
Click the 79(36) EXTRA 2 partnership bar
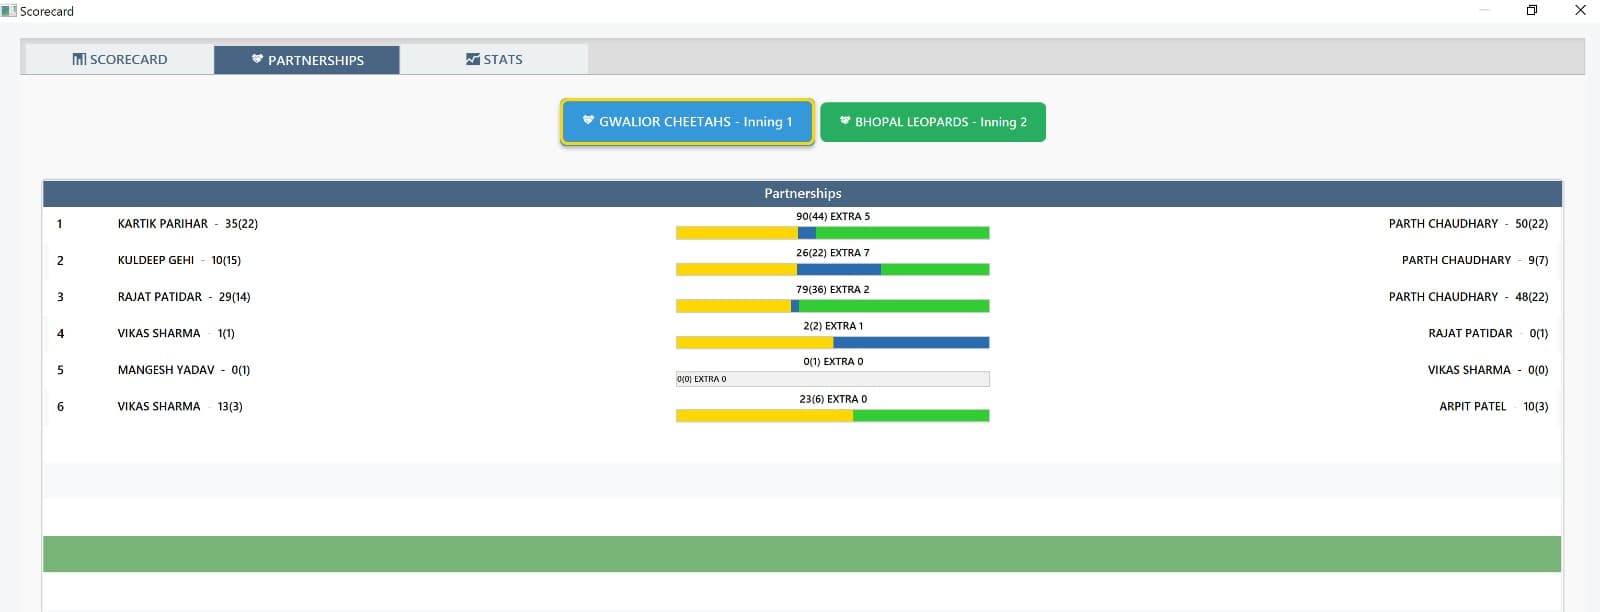(x=833, y=306)
